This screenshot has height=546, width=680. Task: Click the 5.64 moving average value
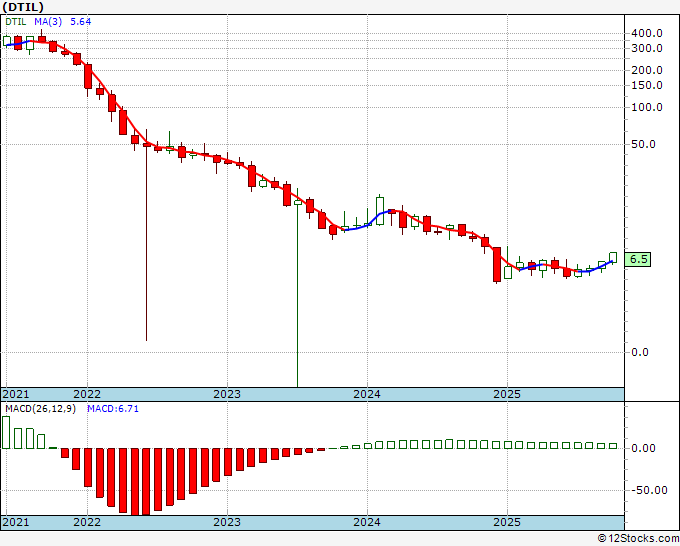tap(81, 22)
